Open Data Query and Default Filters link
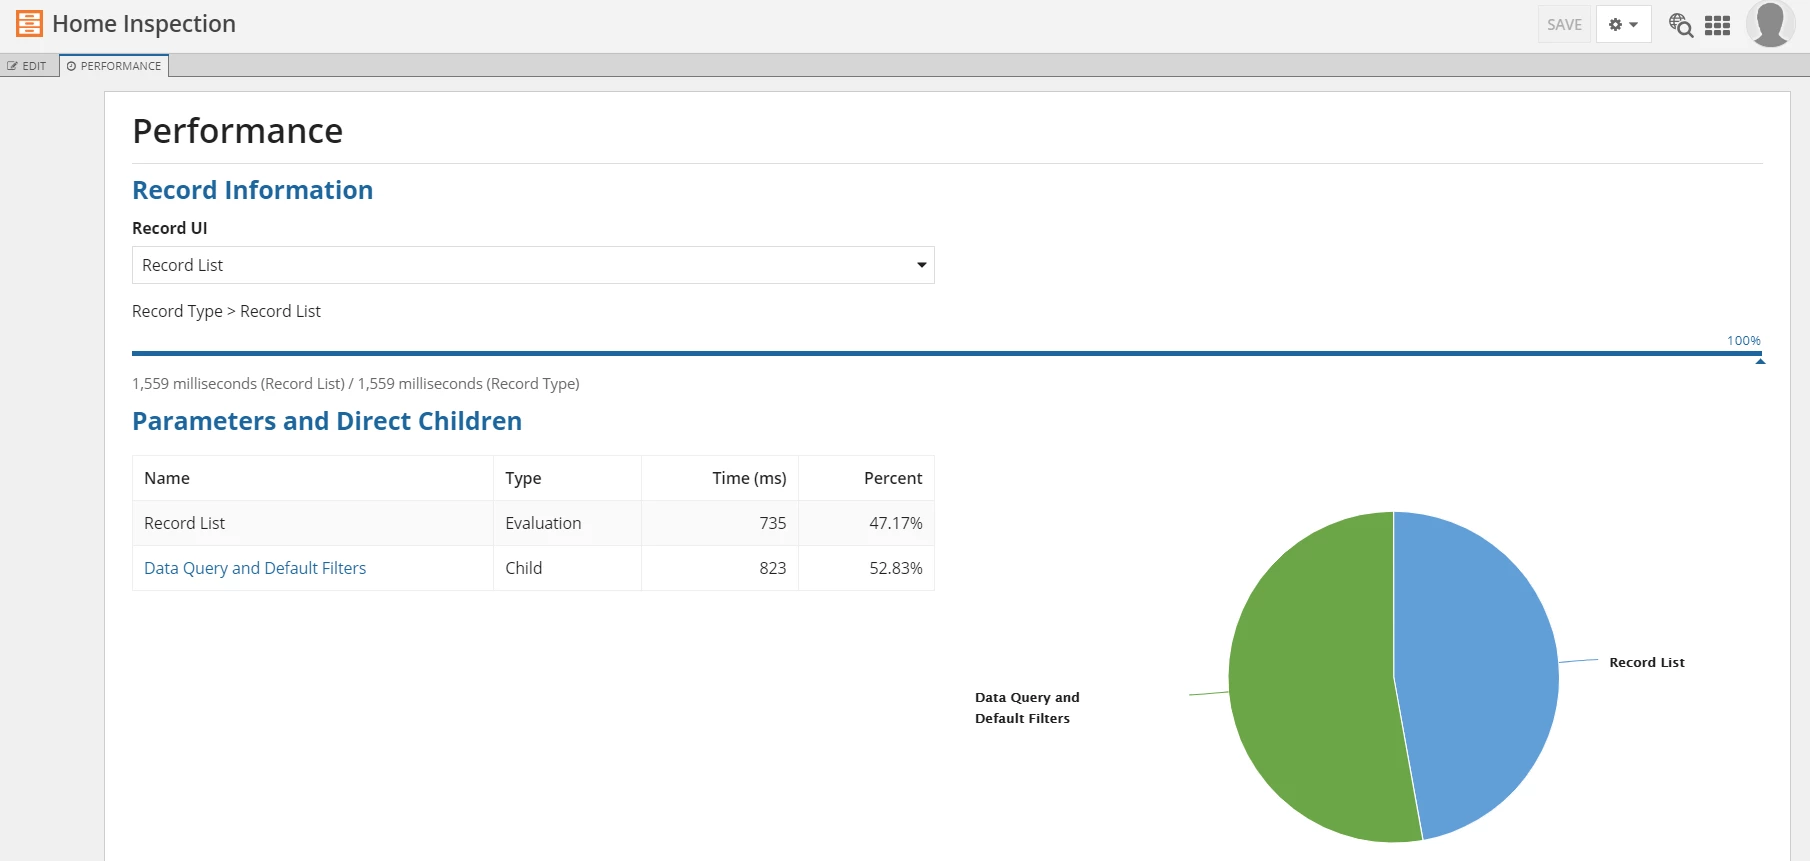 pos(255,568)
